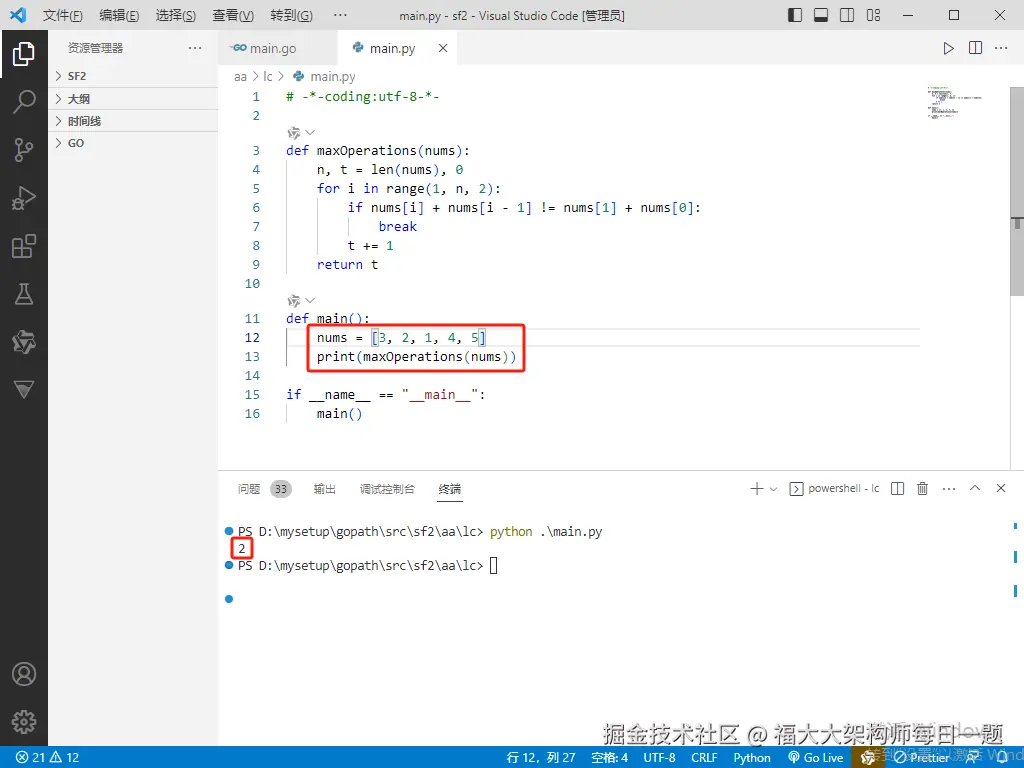Switch to 问题 problems tab
The height and width of the screenshot is (768, 1024).
tap(264, 488)
